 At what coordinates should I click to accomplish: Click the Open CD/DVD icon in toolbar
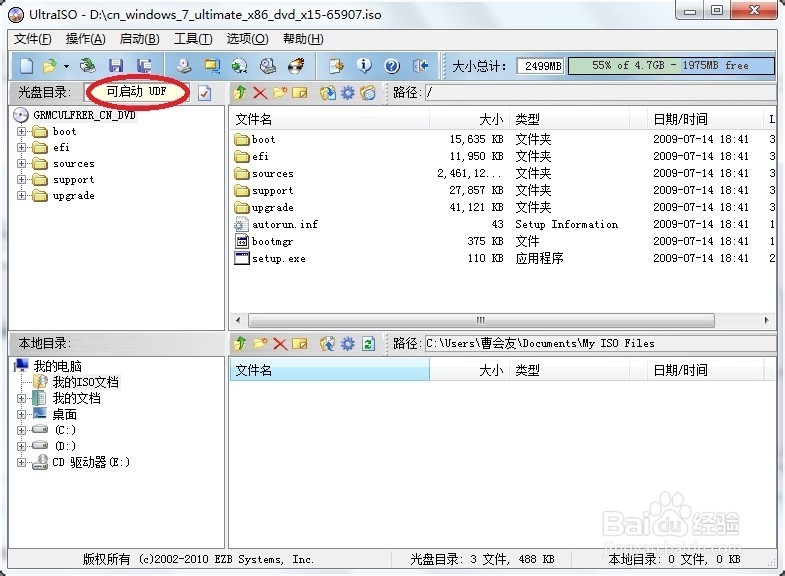pos(88,66)
